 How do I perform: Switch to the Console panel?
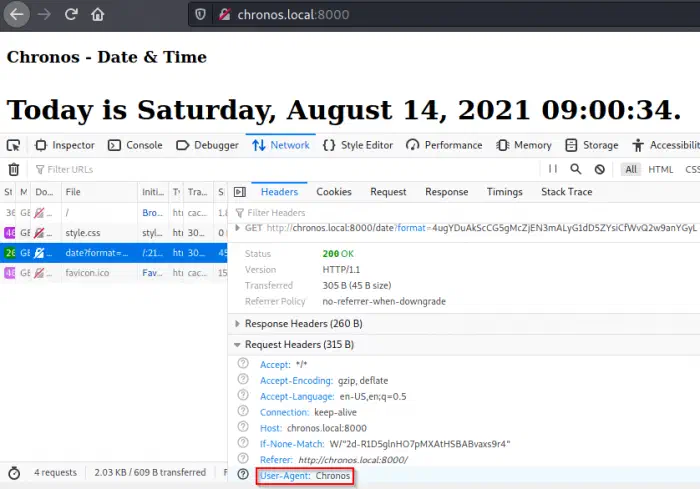click(135, 145)
